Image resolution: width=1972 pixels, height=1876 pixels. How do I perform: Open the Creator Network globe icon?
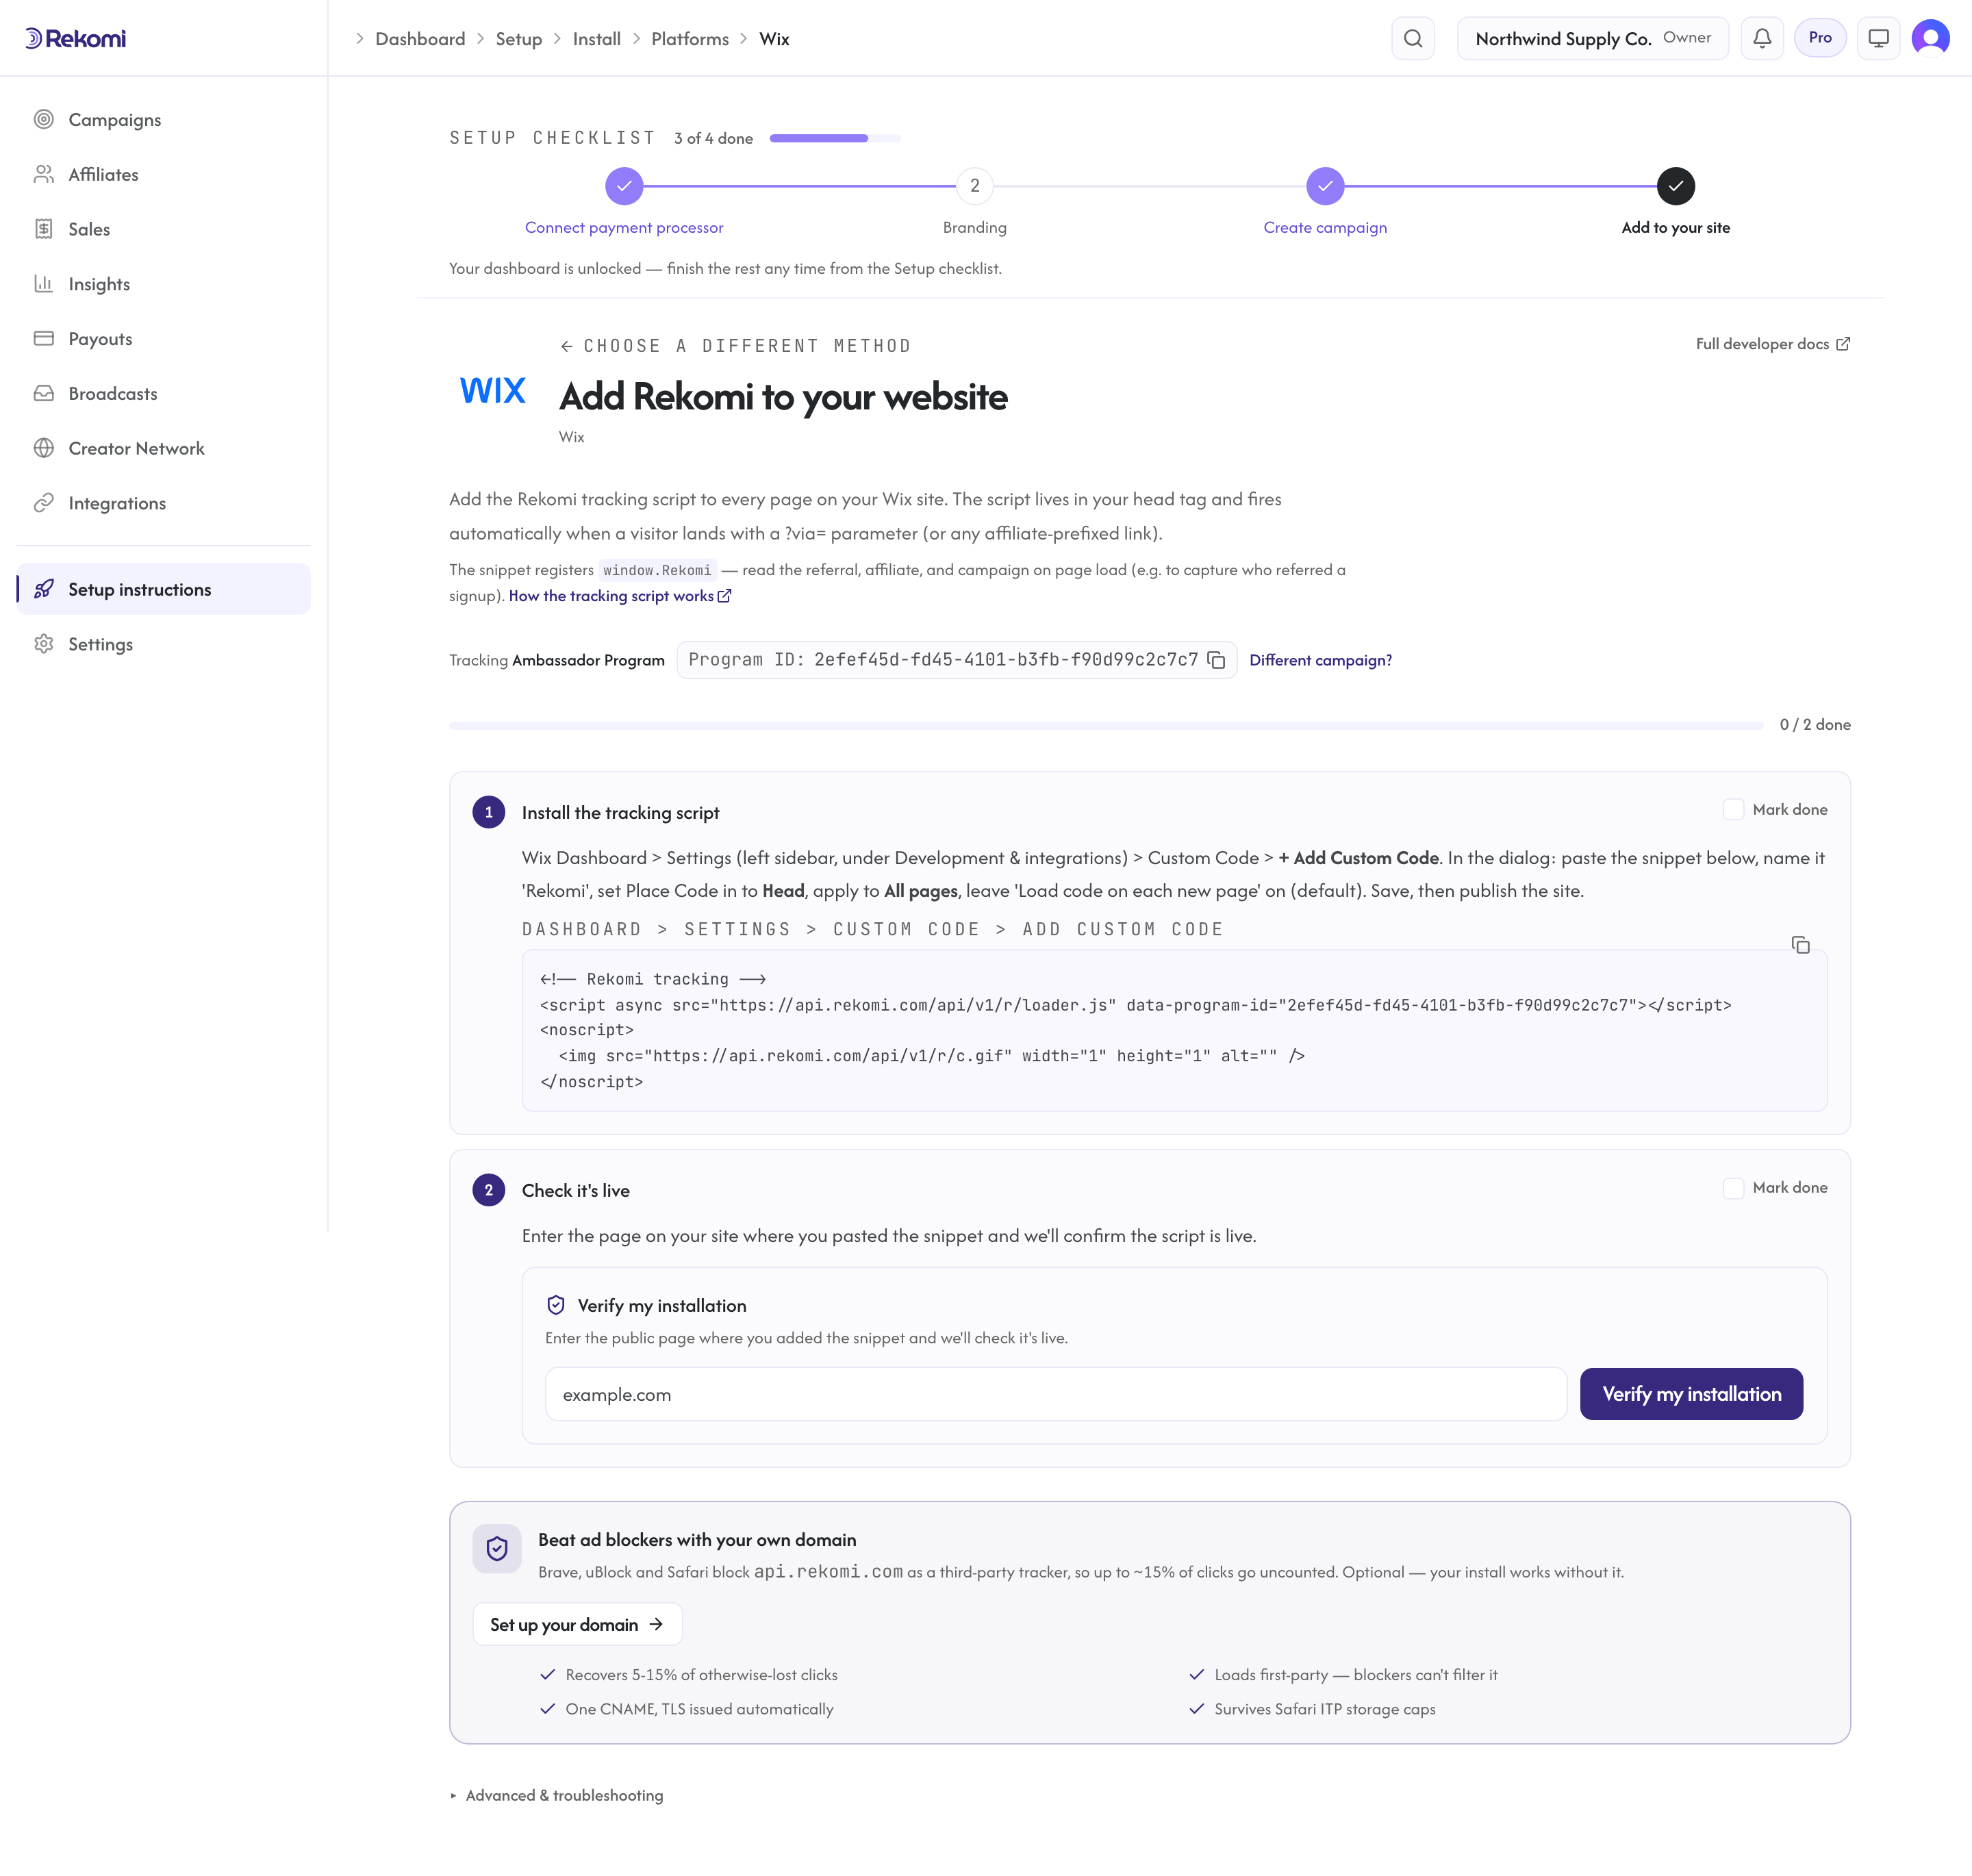point(43,448)
